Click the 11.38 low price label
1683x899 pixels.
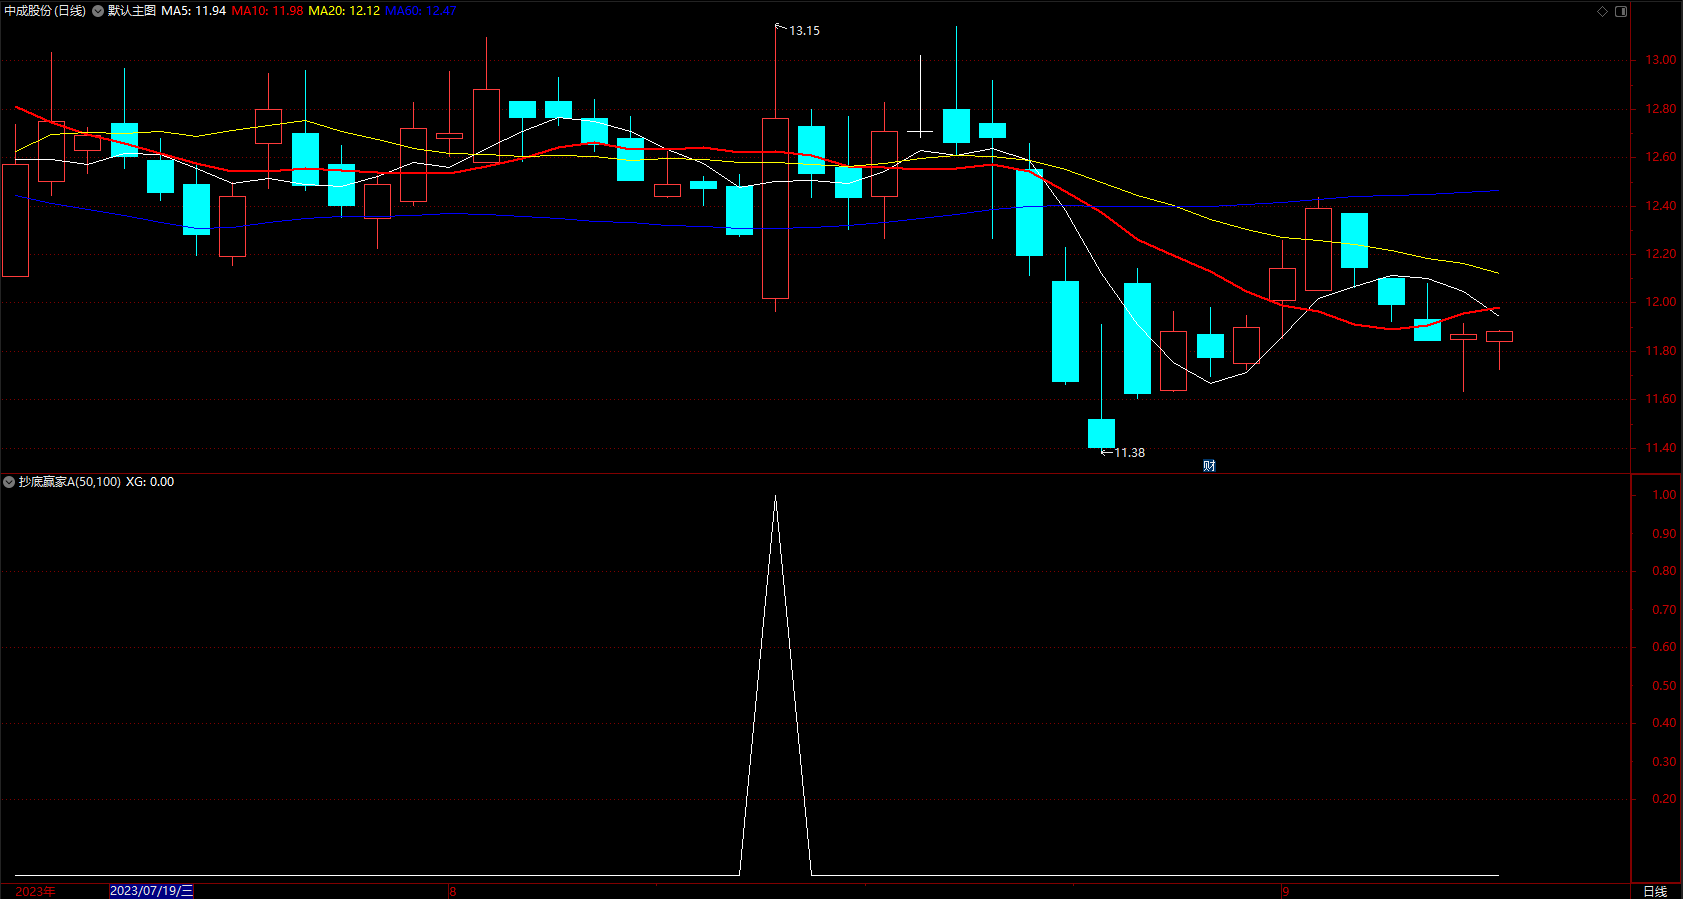[1129, 453]
